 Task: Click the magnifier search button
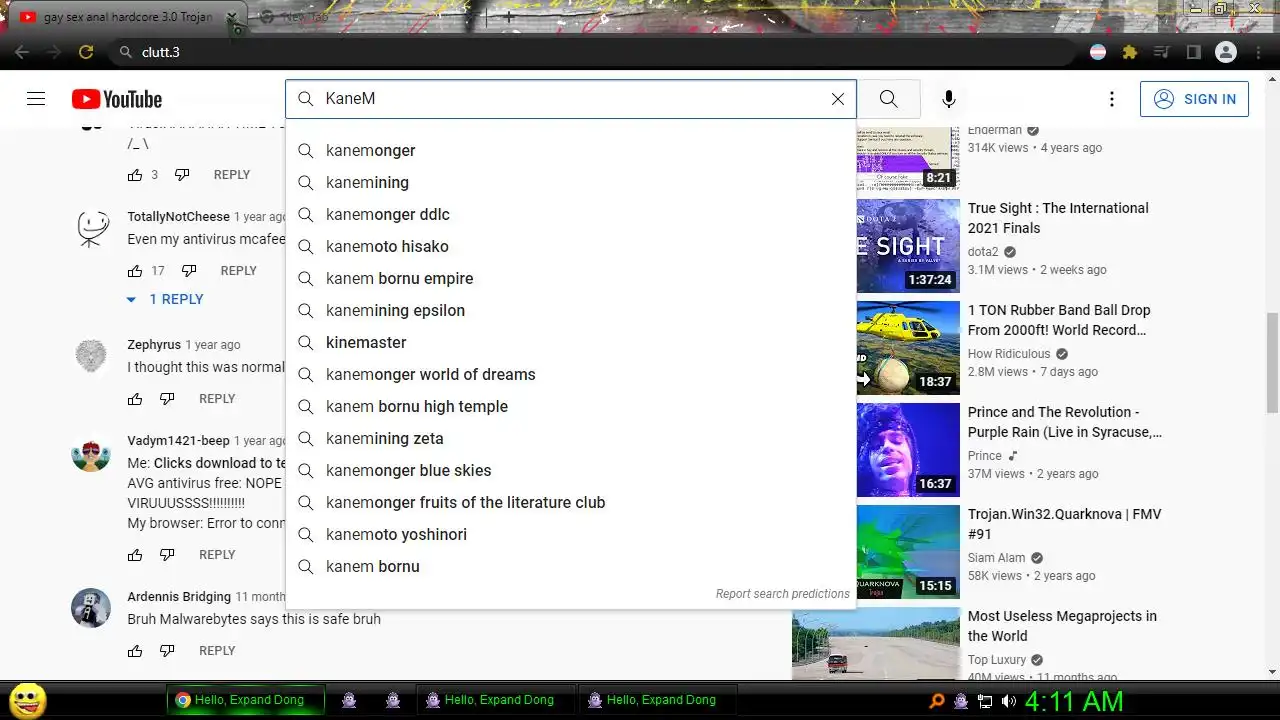tap(888, 99)
